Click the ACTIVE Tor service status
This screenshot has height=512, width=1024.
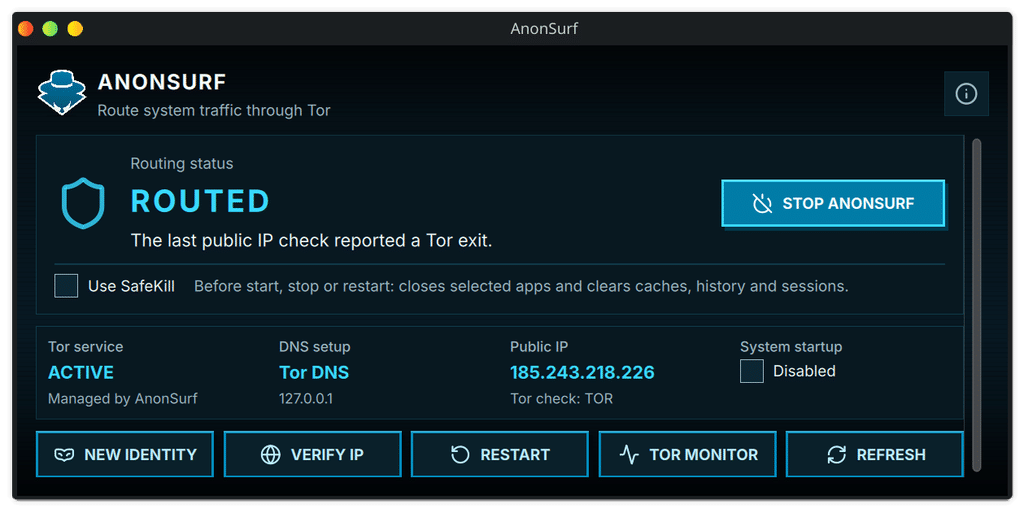tap(81, 372)
